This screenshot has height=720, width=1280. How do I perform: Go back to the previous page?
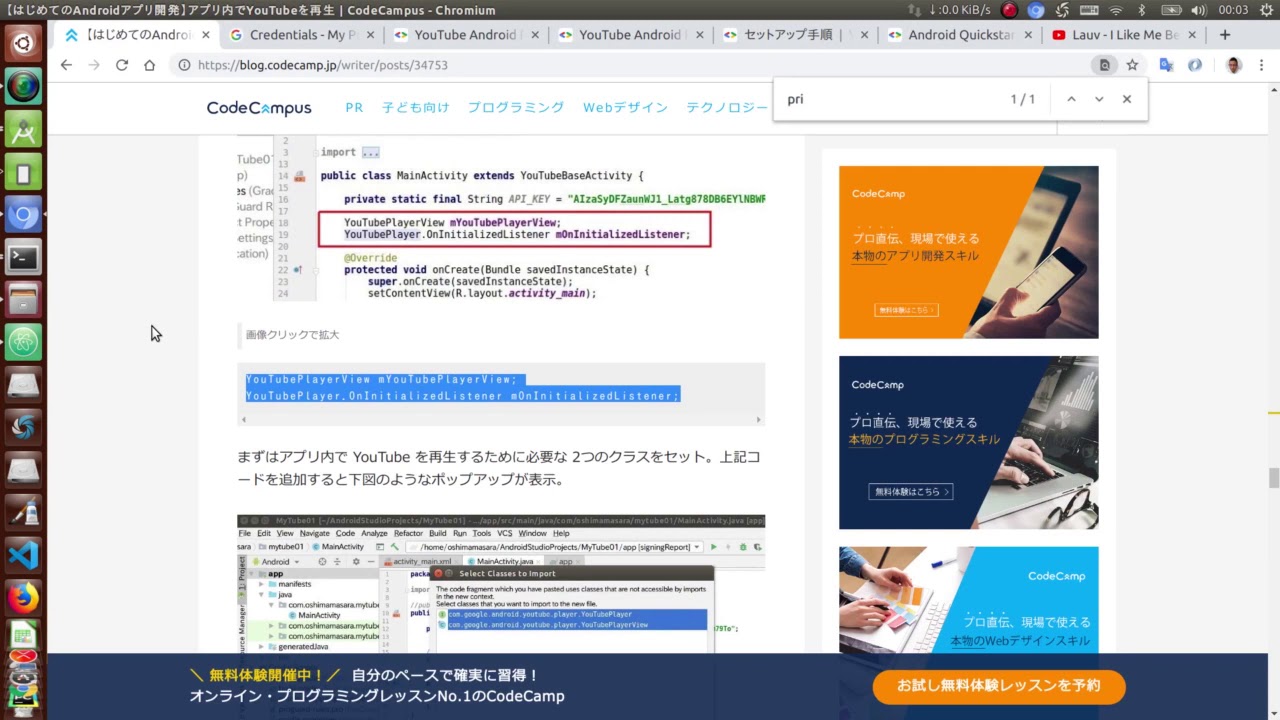pyautogui.click(x=66, y=65)
